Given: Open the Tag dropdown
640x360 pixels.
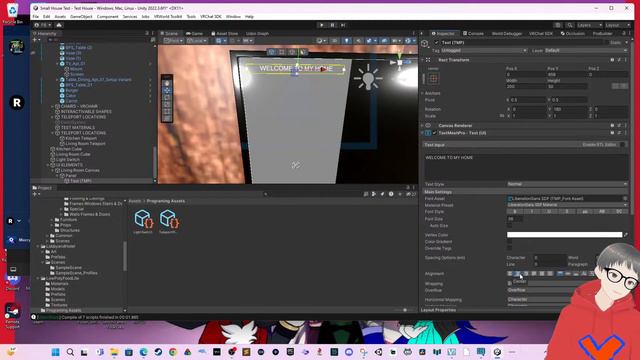Looking at the screenshot, I should pyautogui.click(x=483, y=51).
